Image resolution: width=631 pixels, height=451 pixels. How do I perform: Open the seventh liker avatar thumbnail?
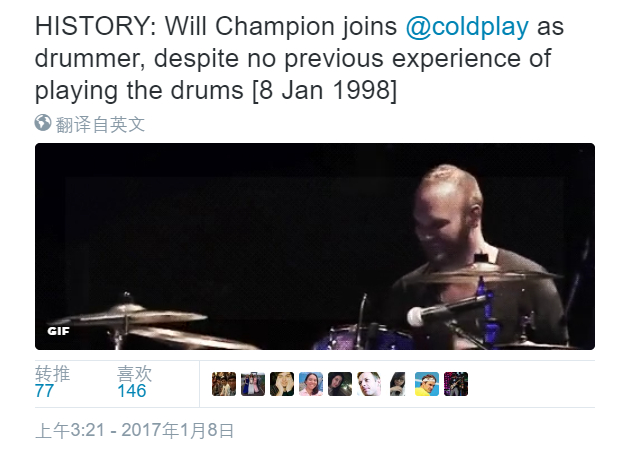pyautogui.click(x=398, y=384)
